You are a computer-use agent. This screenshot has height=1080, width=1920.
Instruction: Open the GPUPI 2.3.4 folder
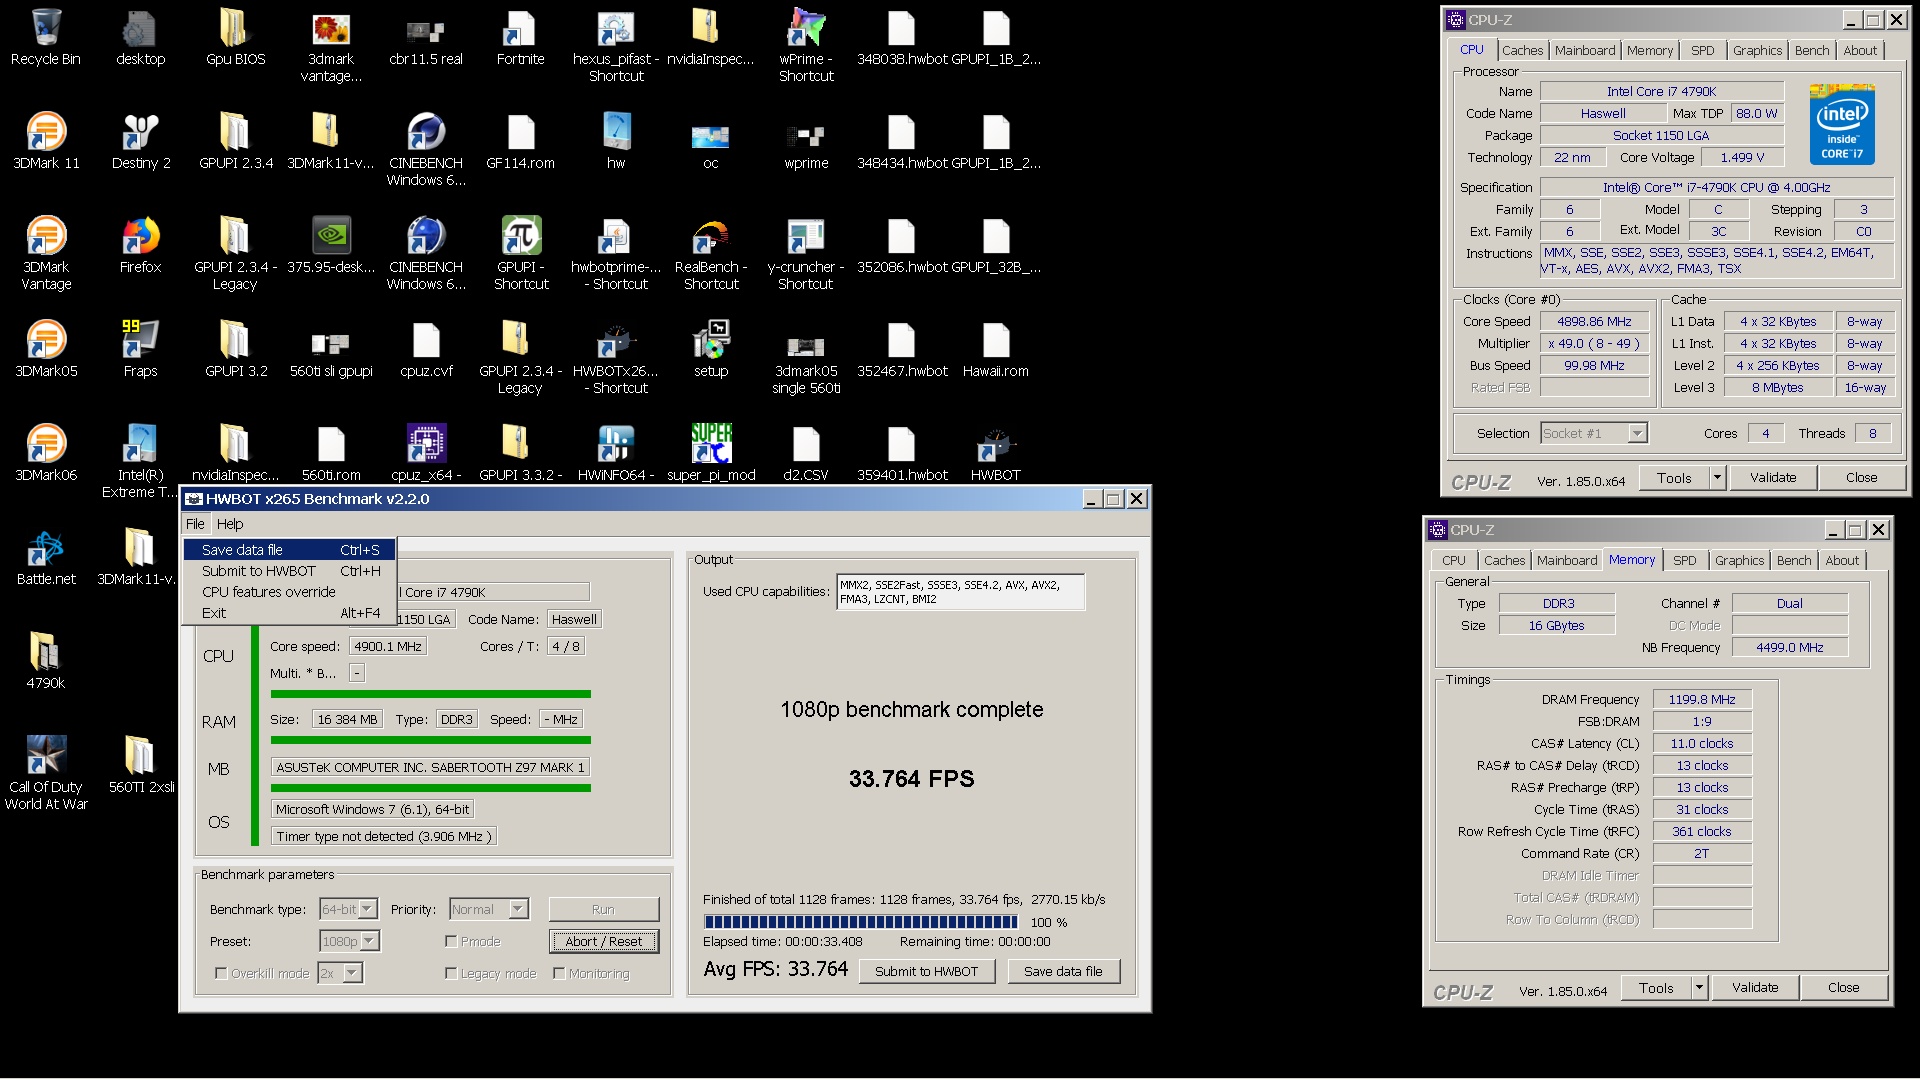pyautogui.click(x=235, y=142)
